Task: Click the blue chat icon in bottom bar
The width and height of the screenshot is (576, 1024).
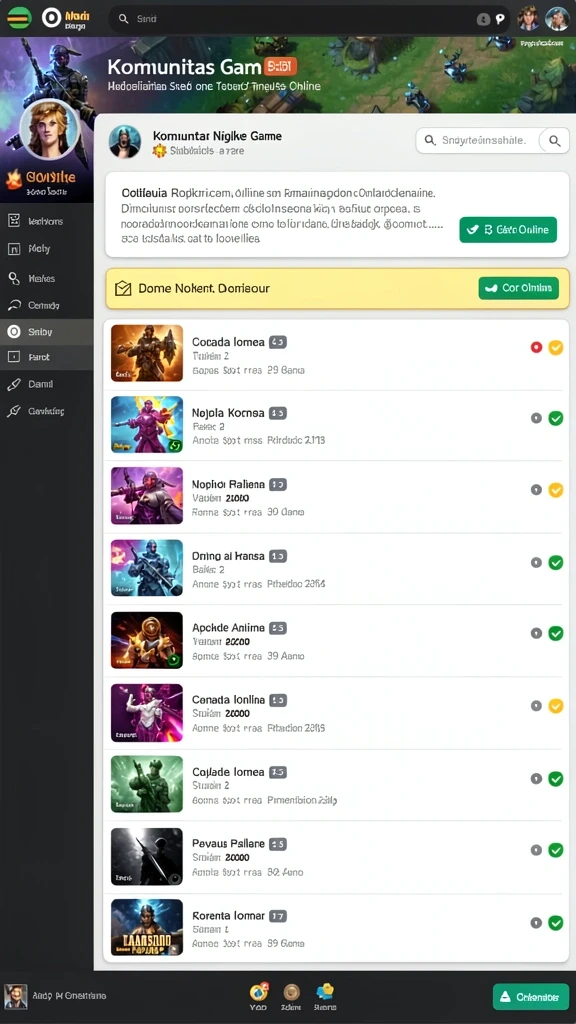Action: coord(325,992)
